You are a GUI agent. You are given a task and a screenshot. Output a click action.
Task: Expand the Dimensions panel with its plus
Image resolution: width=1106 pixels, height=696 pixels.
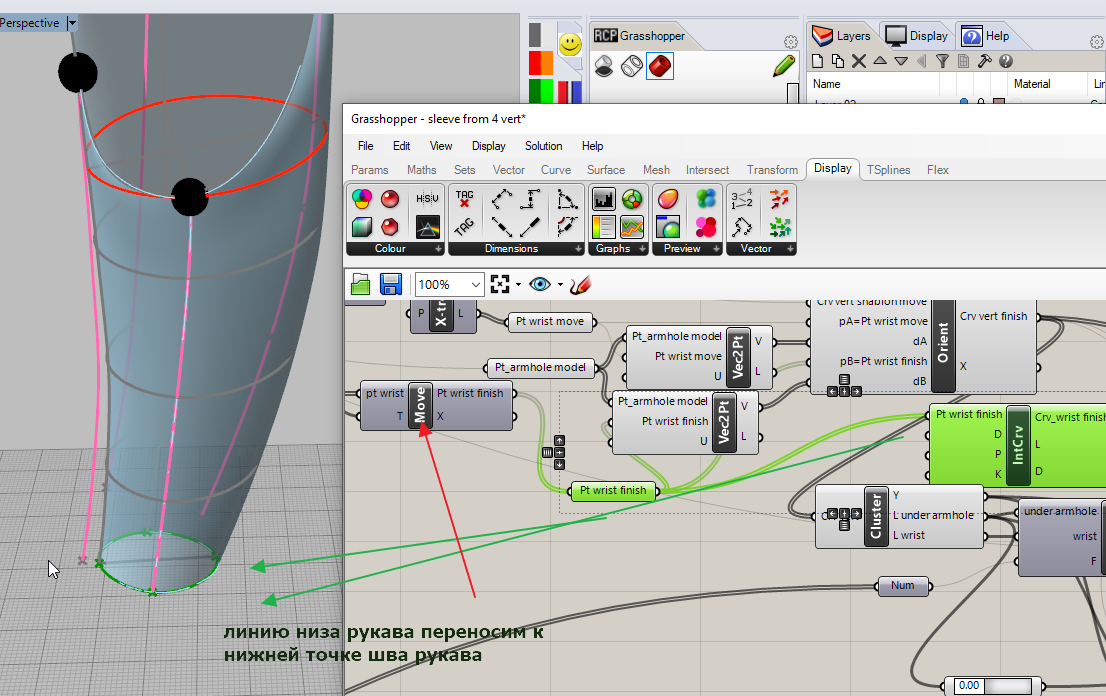point(578,249)
